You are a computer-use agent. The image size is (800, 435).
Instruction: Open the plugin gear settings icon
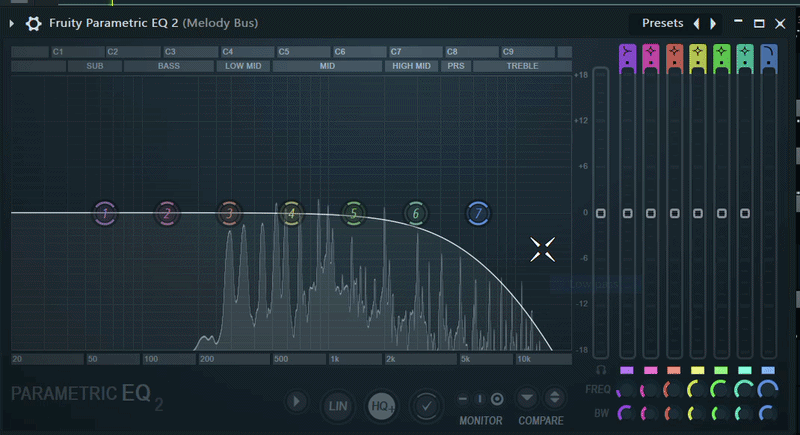[x=34, y=23]
